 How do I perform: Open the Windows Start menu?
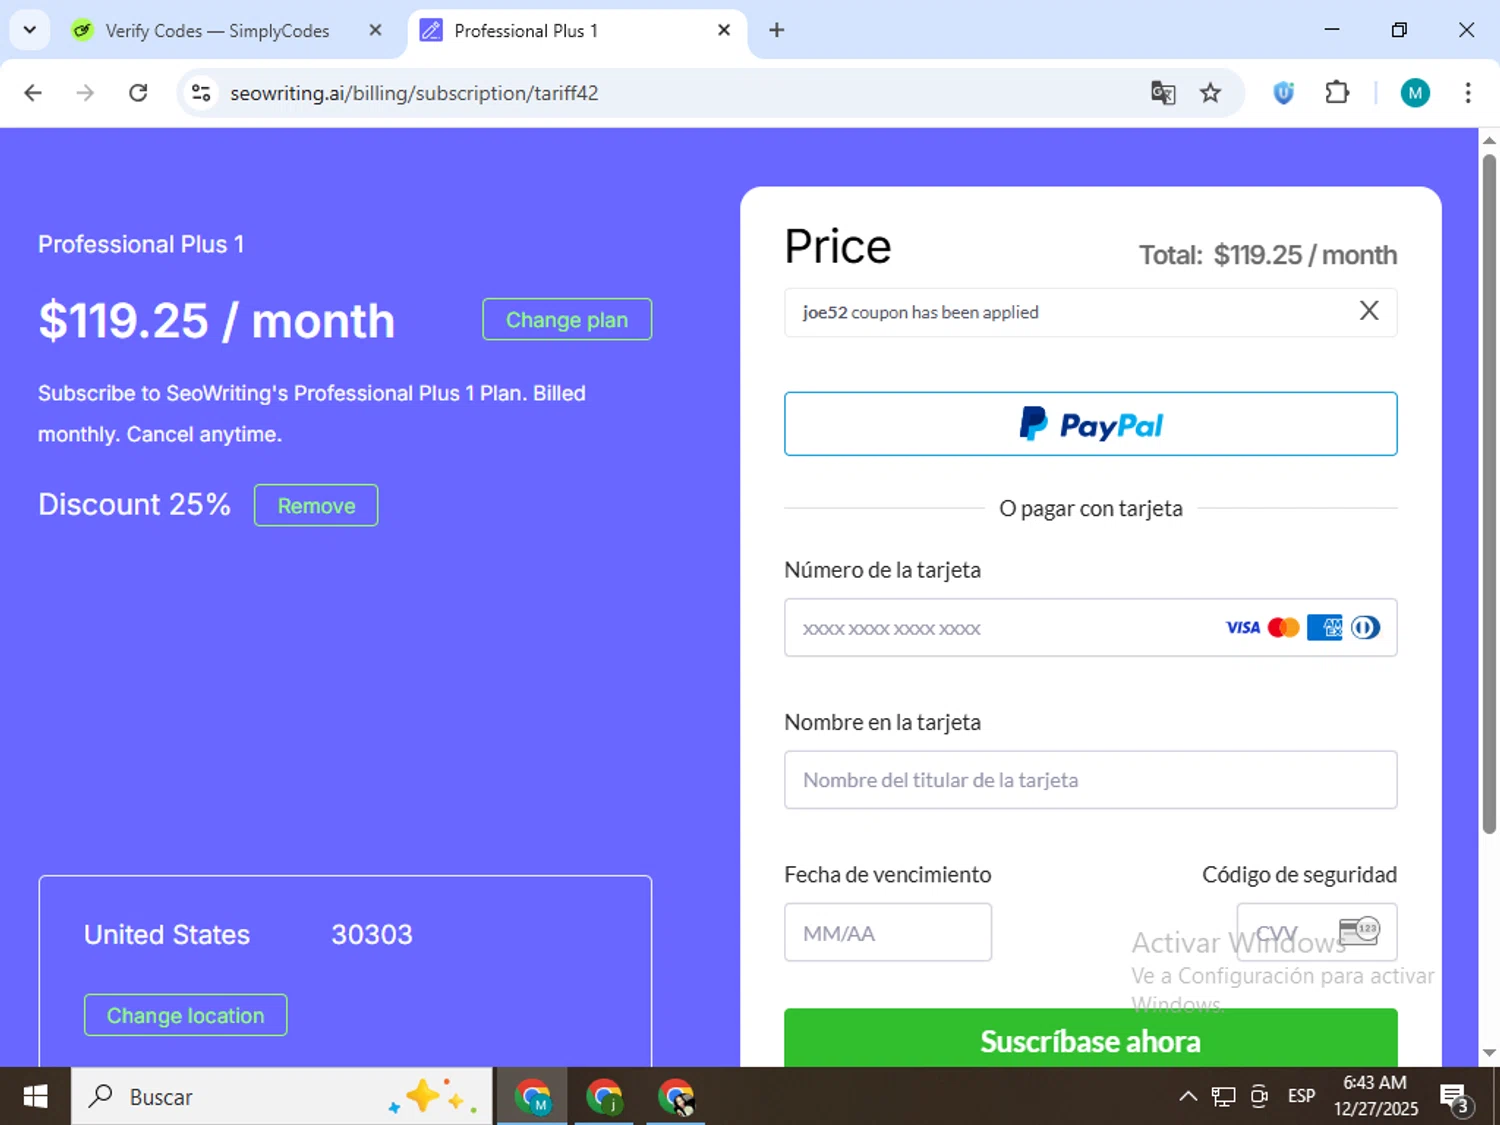[35, 1097]
